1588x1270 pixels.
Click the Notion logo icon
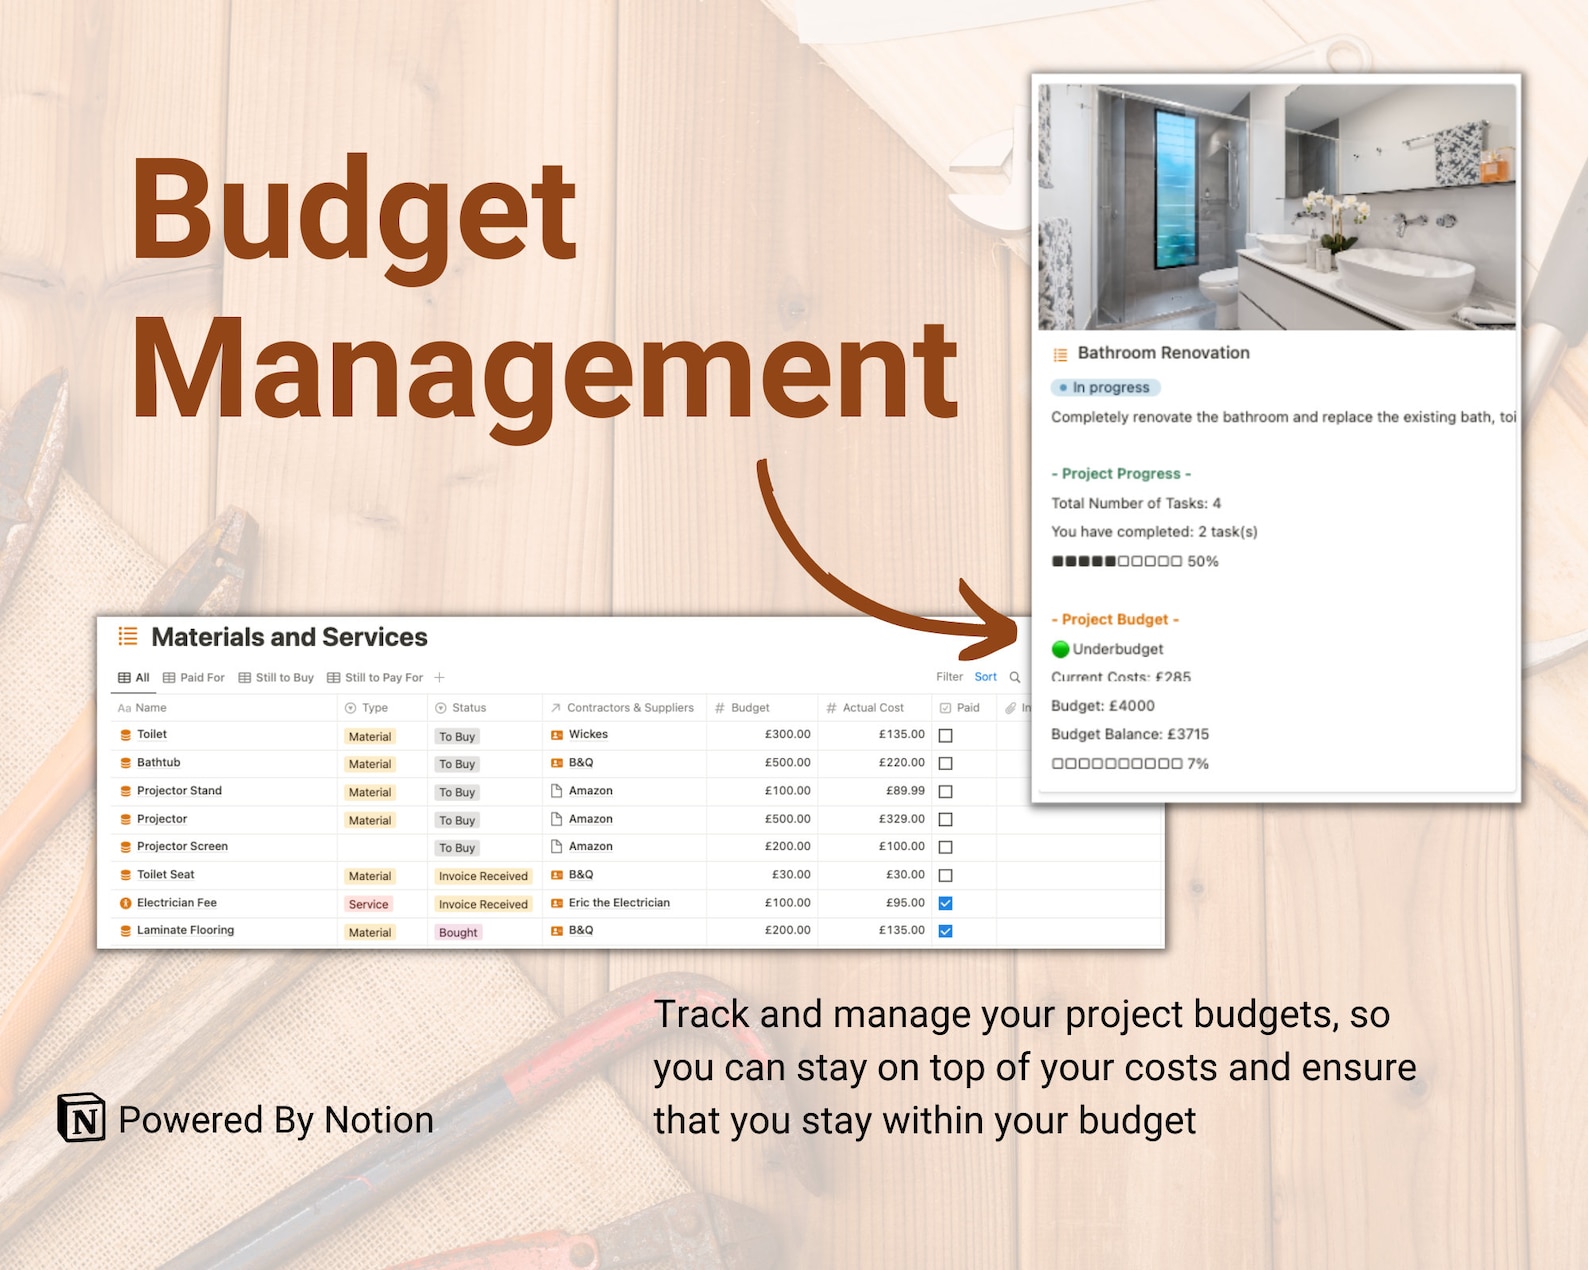click(81, 1118)
